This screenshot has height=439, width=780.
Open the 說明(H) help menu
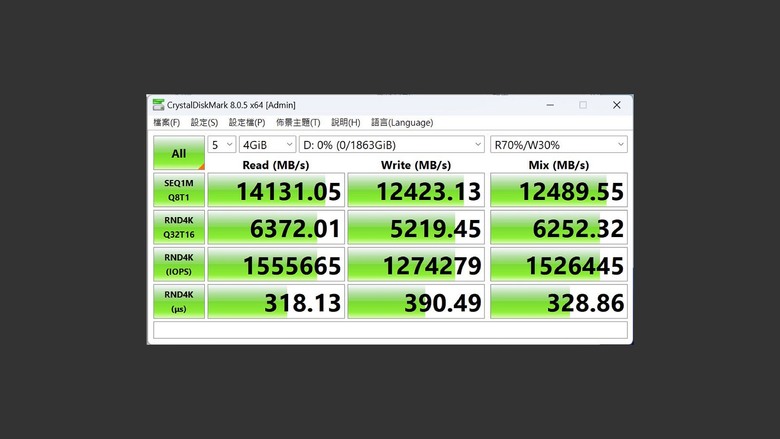point(346,122)
